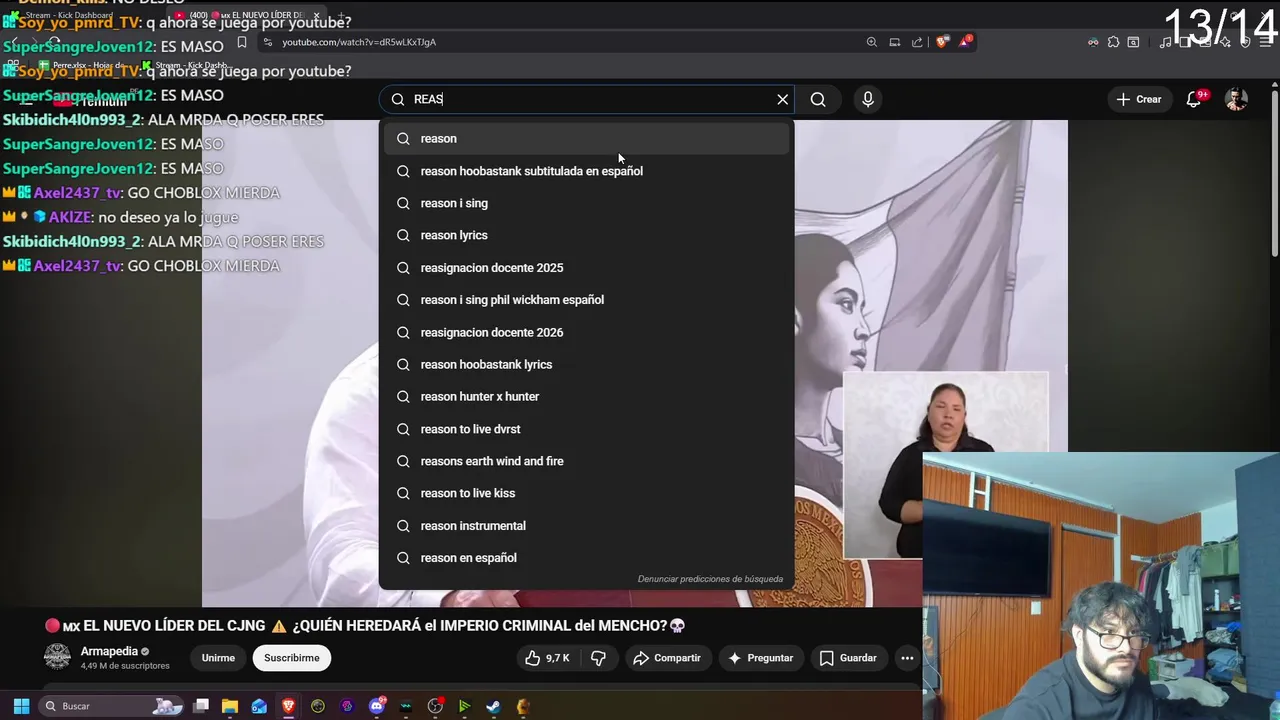Clear the search text with the X icon
The height and width of the screenshot is (720, 1280).
coord(783,99)
